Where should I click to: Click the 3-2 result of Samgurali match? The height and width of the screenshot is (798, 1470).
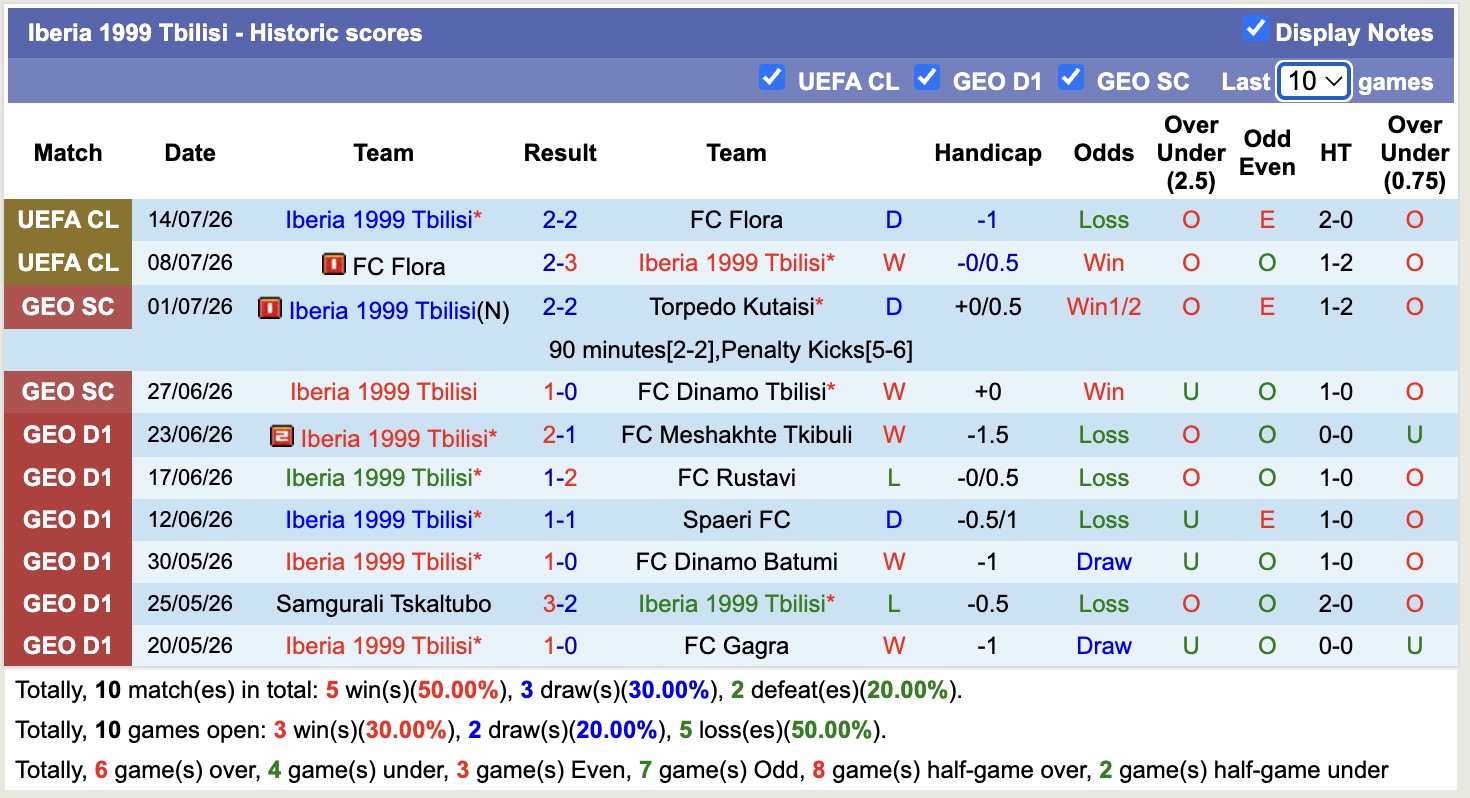tap(560, 604)
